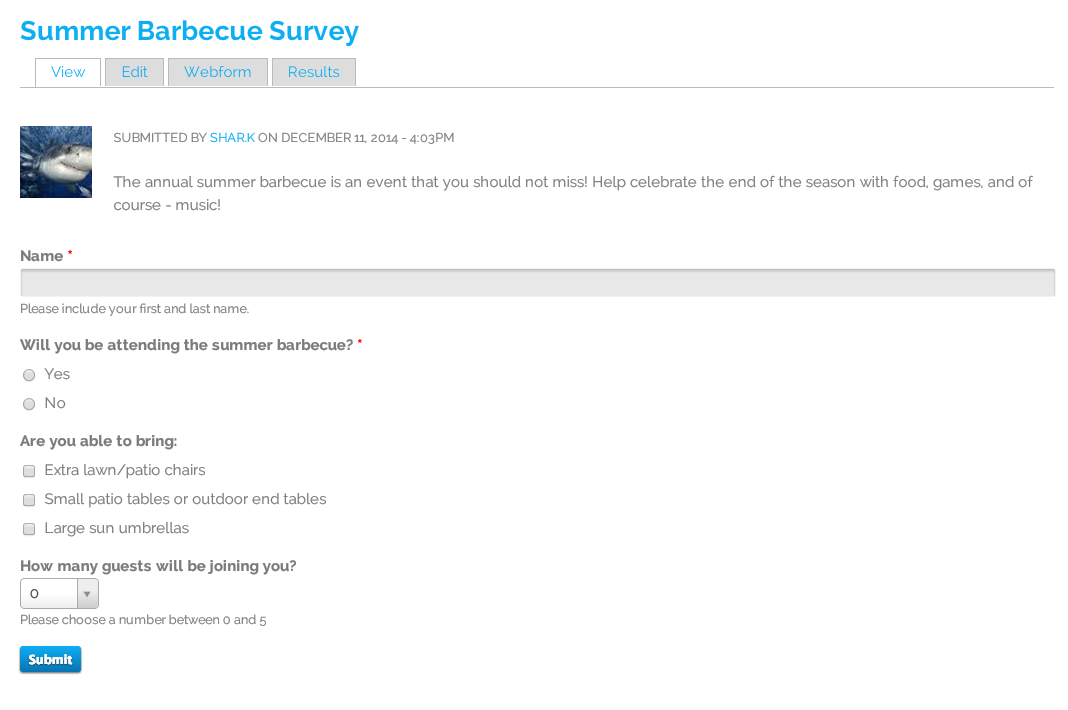The width and height of the screenshot is (1068, 710).
Task: Submit the survey form
Action: [x=50, y=660]
